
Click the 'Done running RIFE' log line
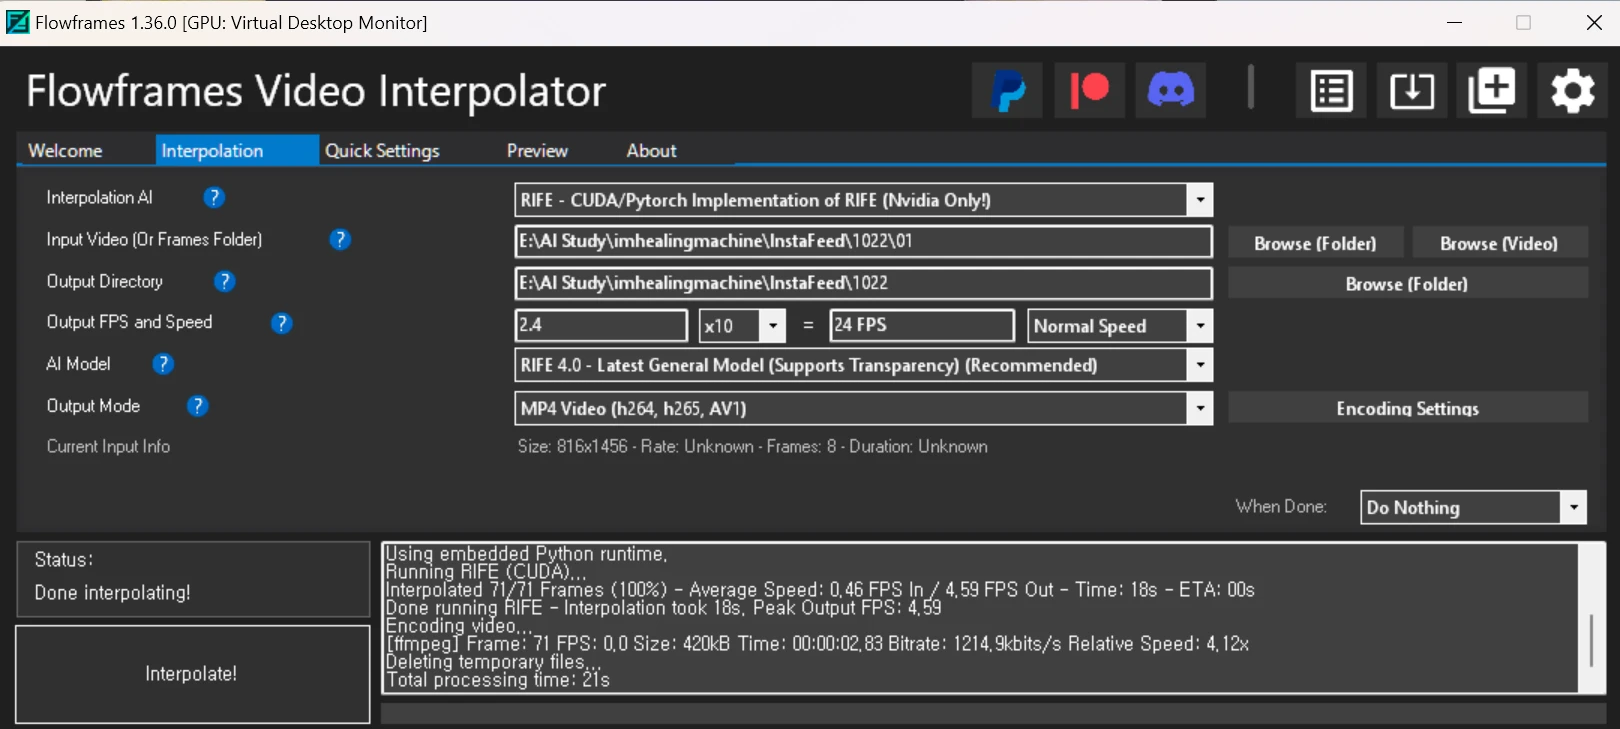tap(663, 608)
